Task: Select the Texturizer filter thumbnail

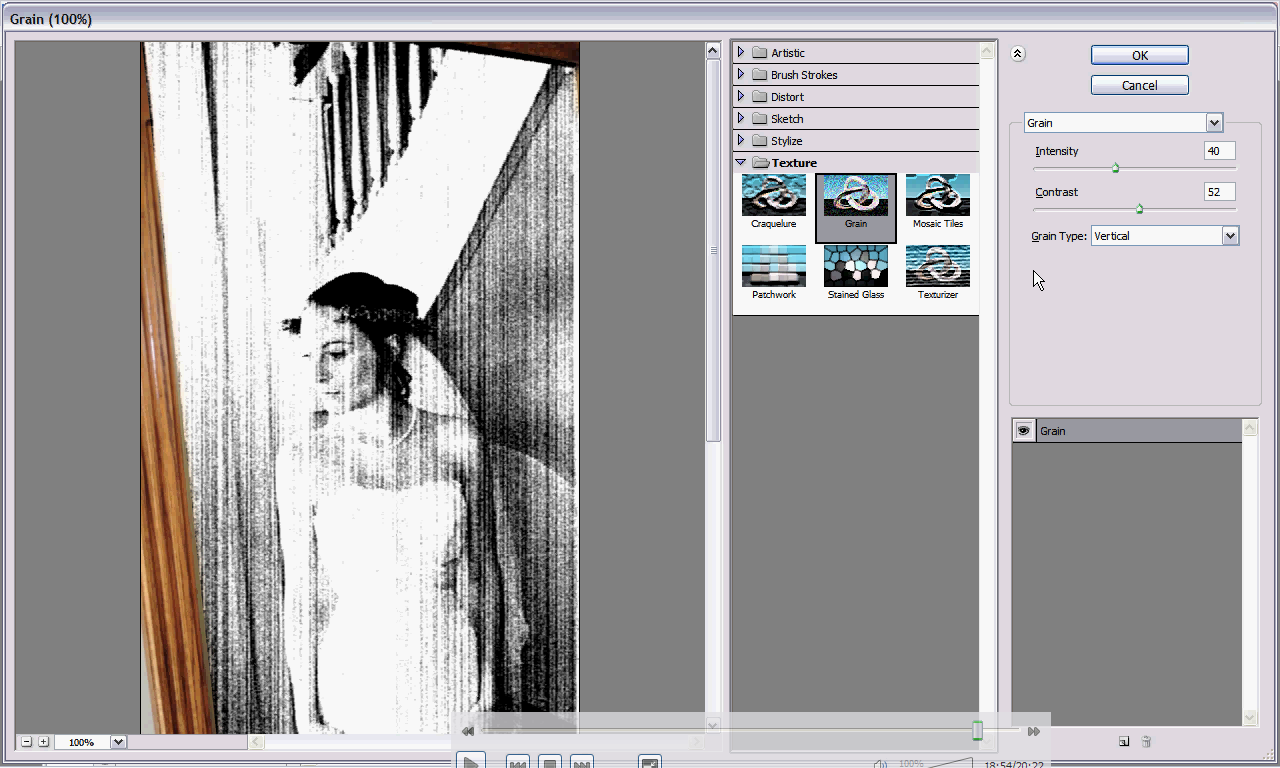Action: 938,266
